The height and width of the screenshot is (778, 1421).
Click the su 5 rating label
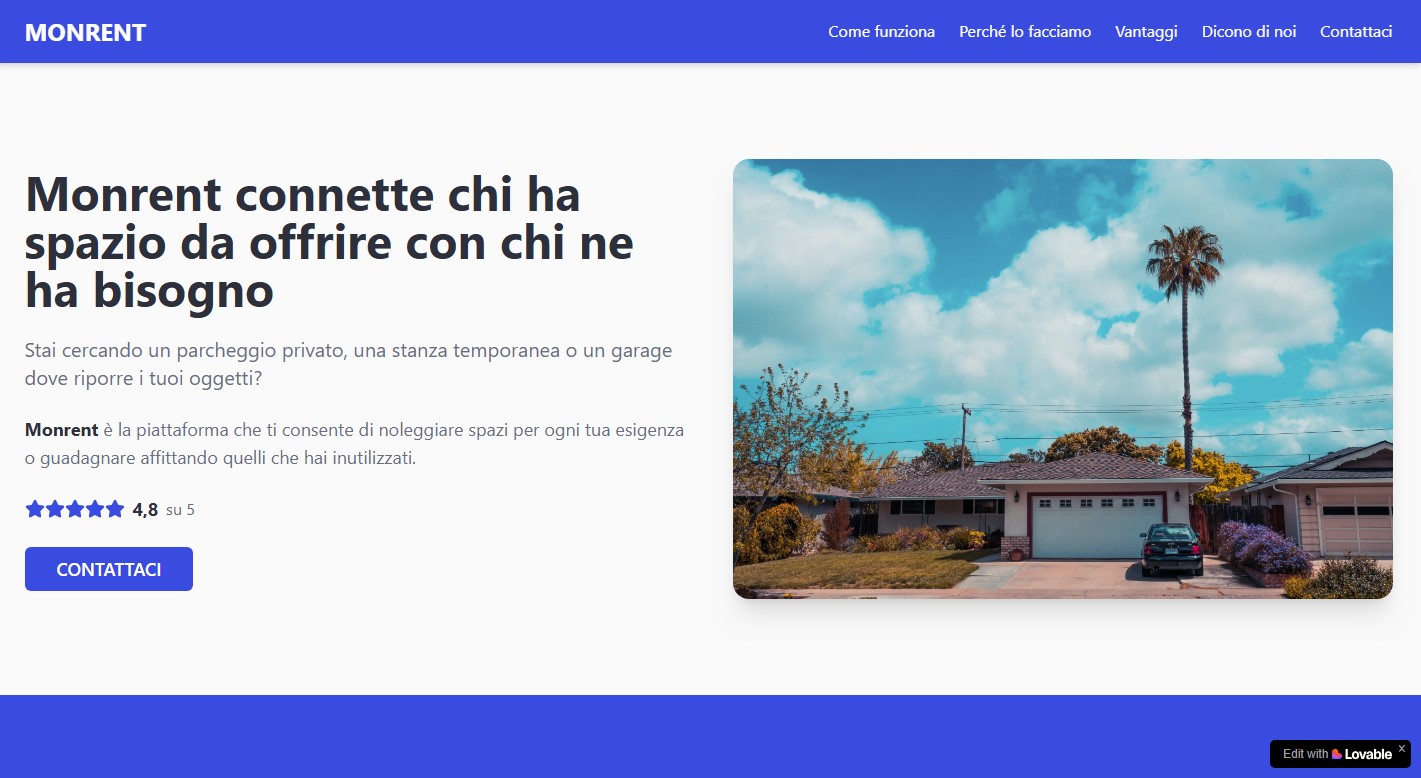(x=181, y=509)
